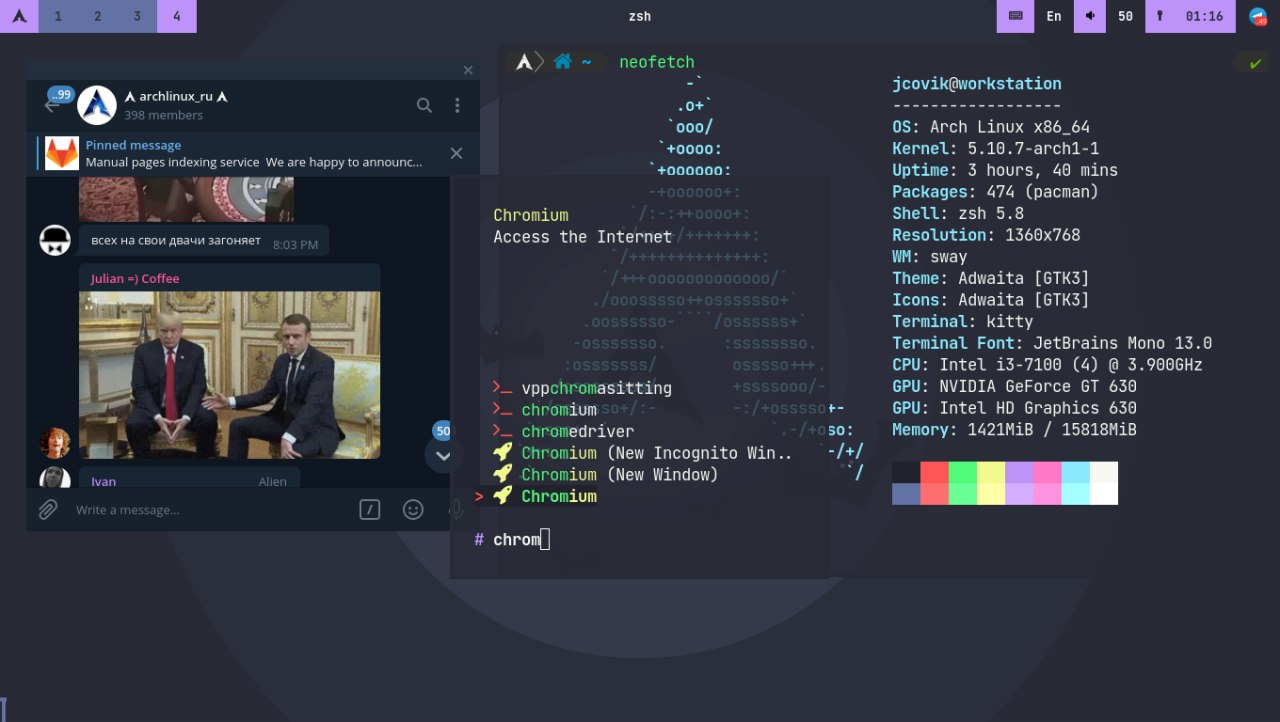Switch to workspace 1
The height and width of the screenshot is (722, 1280).
(58, 16)
